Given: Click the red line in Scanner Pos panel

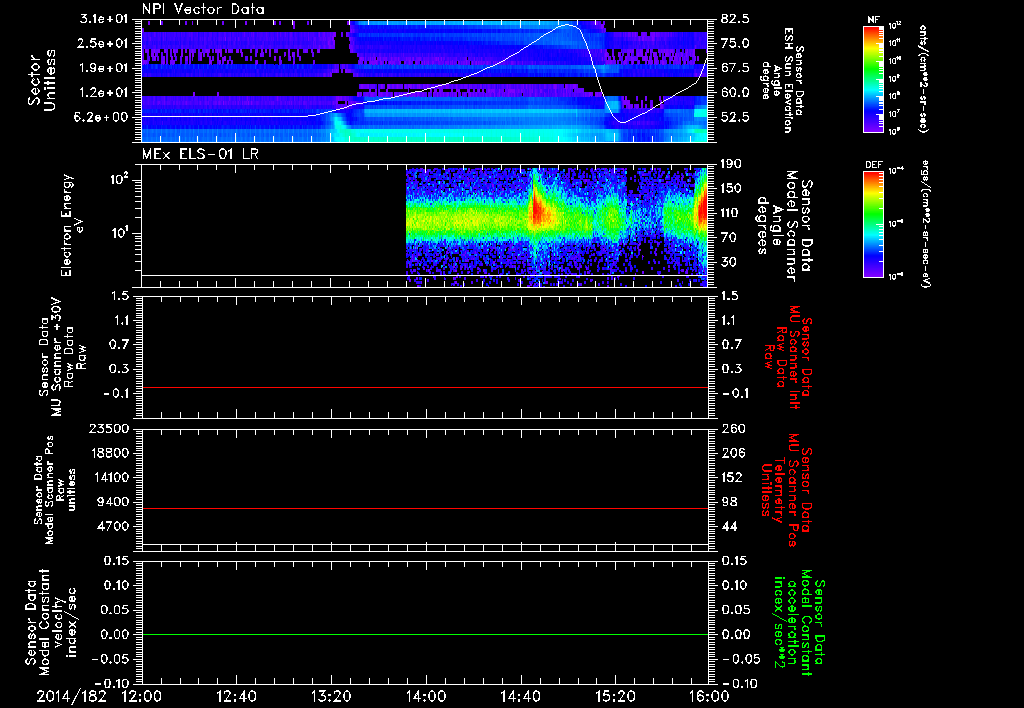Looking at the screenshot, I should (x=425, y=508).
